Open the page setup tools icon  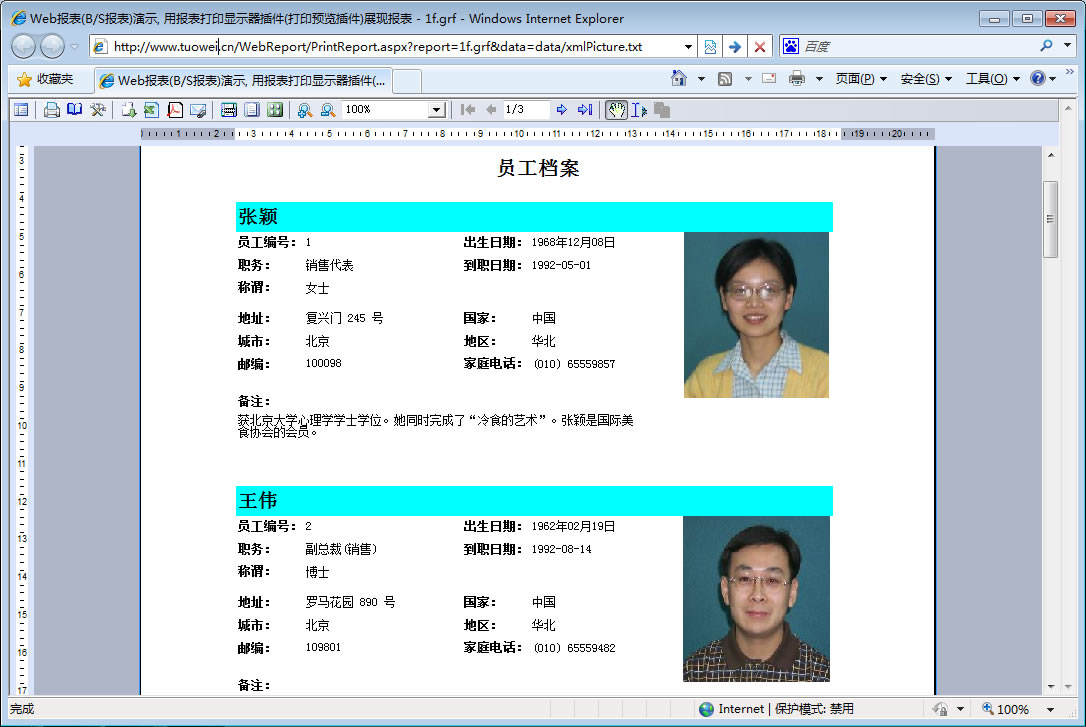click(x=98, y=110)
